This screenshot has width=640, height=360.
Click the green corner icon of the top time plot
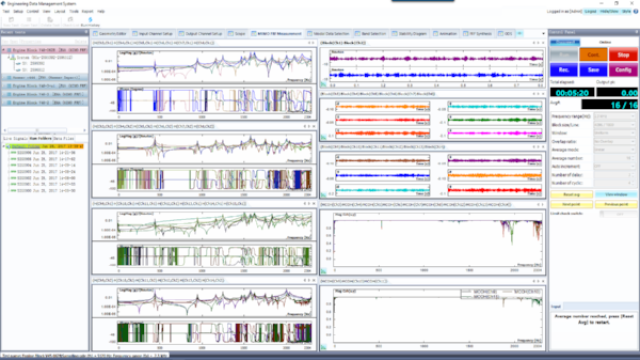click(324, 84)
